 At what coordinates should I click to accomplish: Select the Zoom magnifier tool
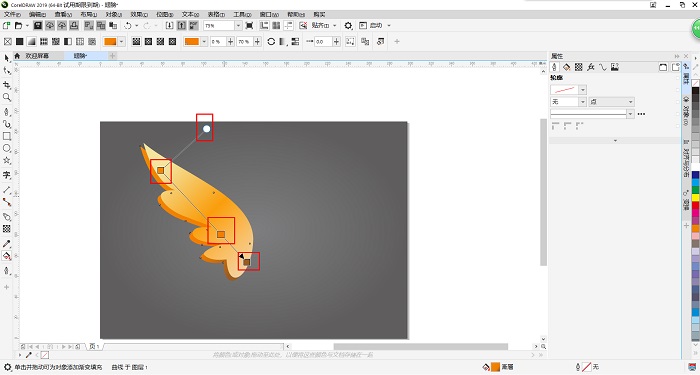click(7, 97)
